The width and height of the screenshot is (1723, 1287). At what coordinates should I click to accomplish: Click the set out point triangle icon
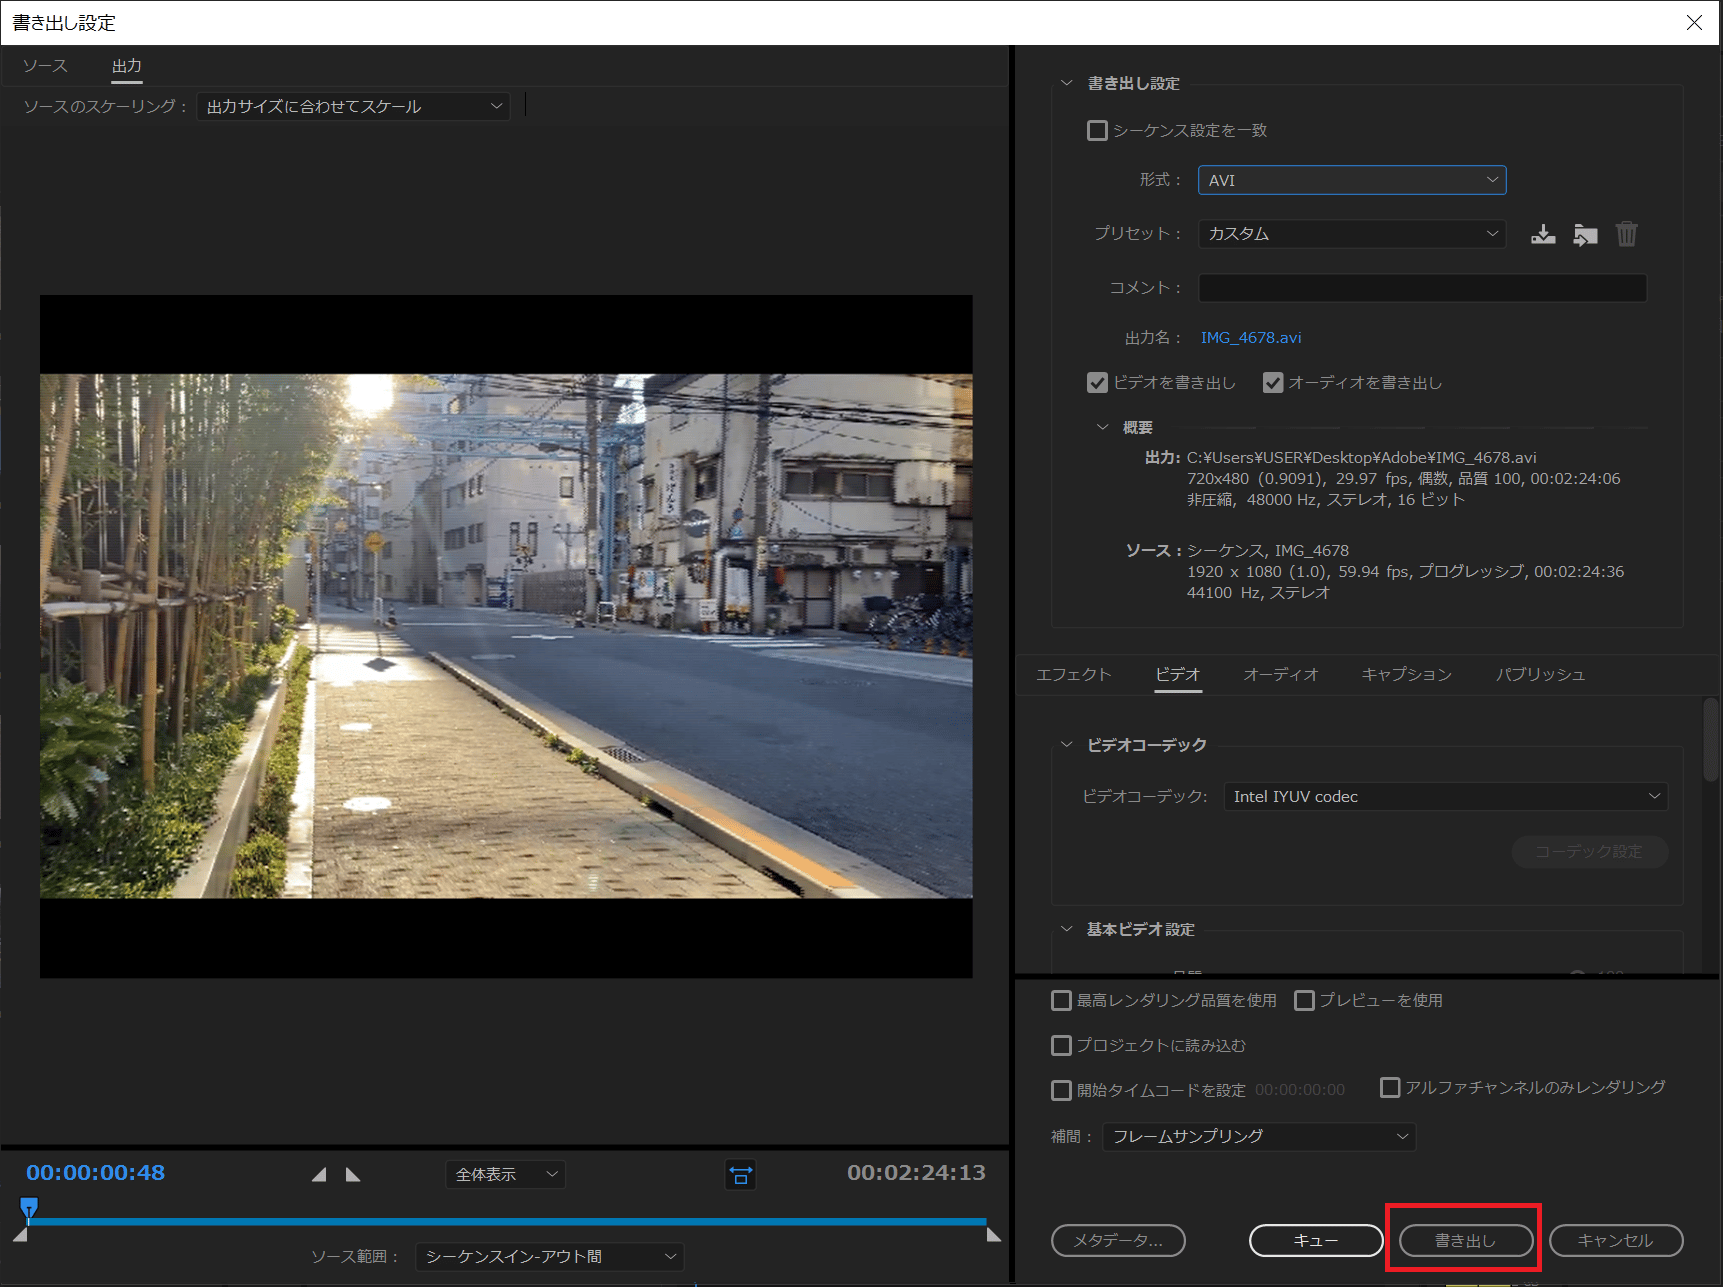pyautogui.click(x=353, y=1174)
